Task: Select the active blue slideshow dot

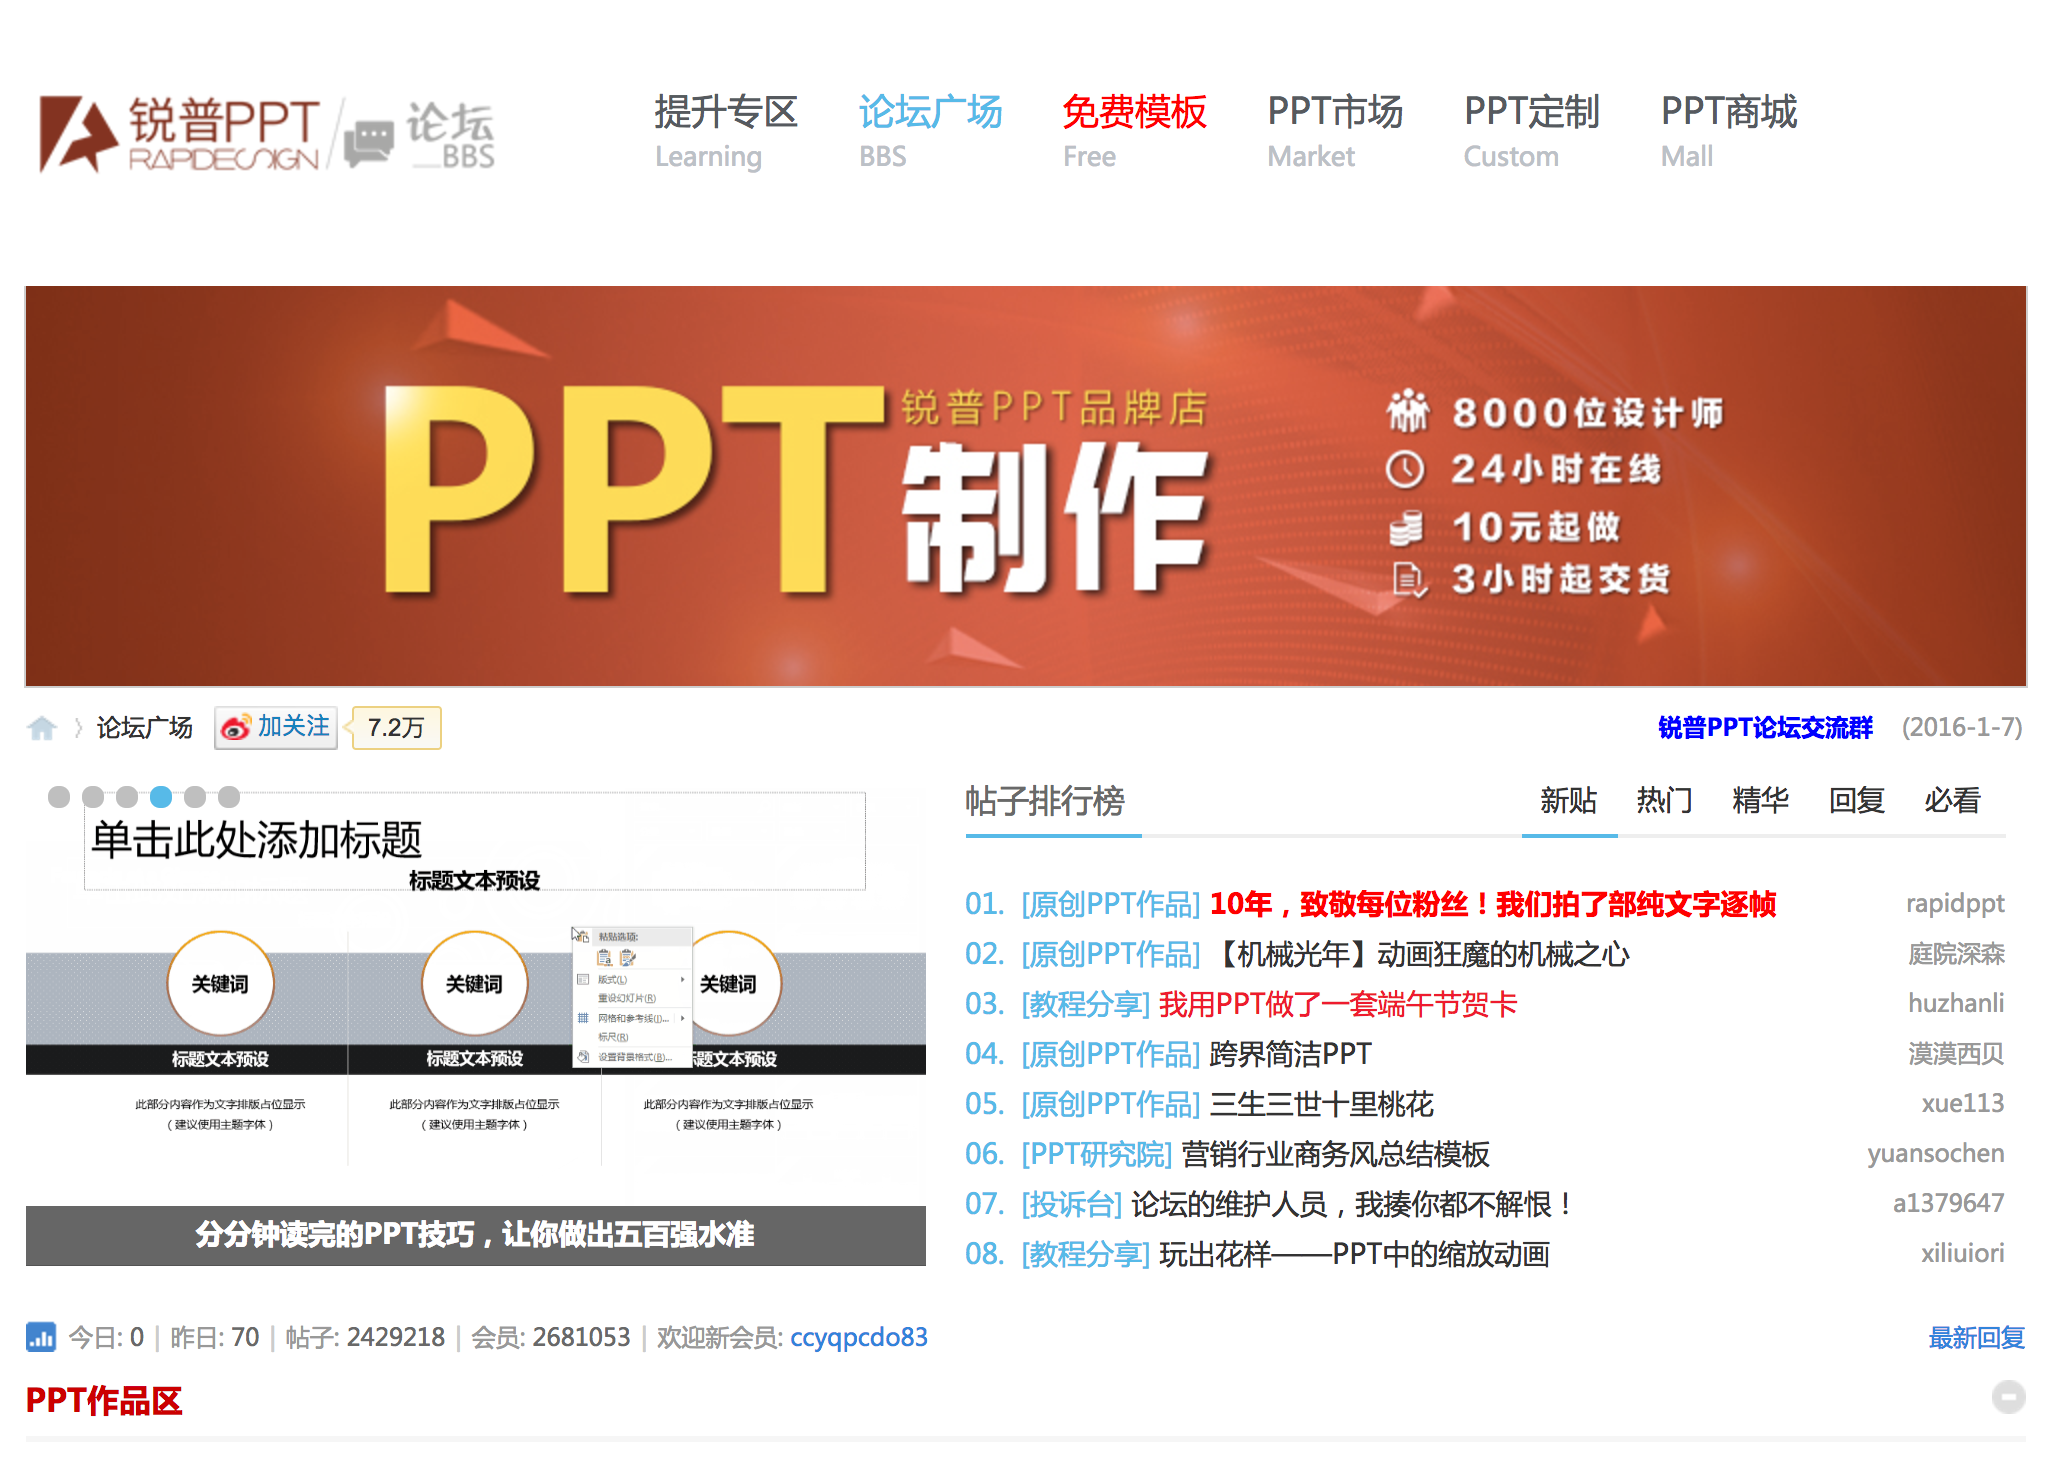Action: click(x=161, y=797)
